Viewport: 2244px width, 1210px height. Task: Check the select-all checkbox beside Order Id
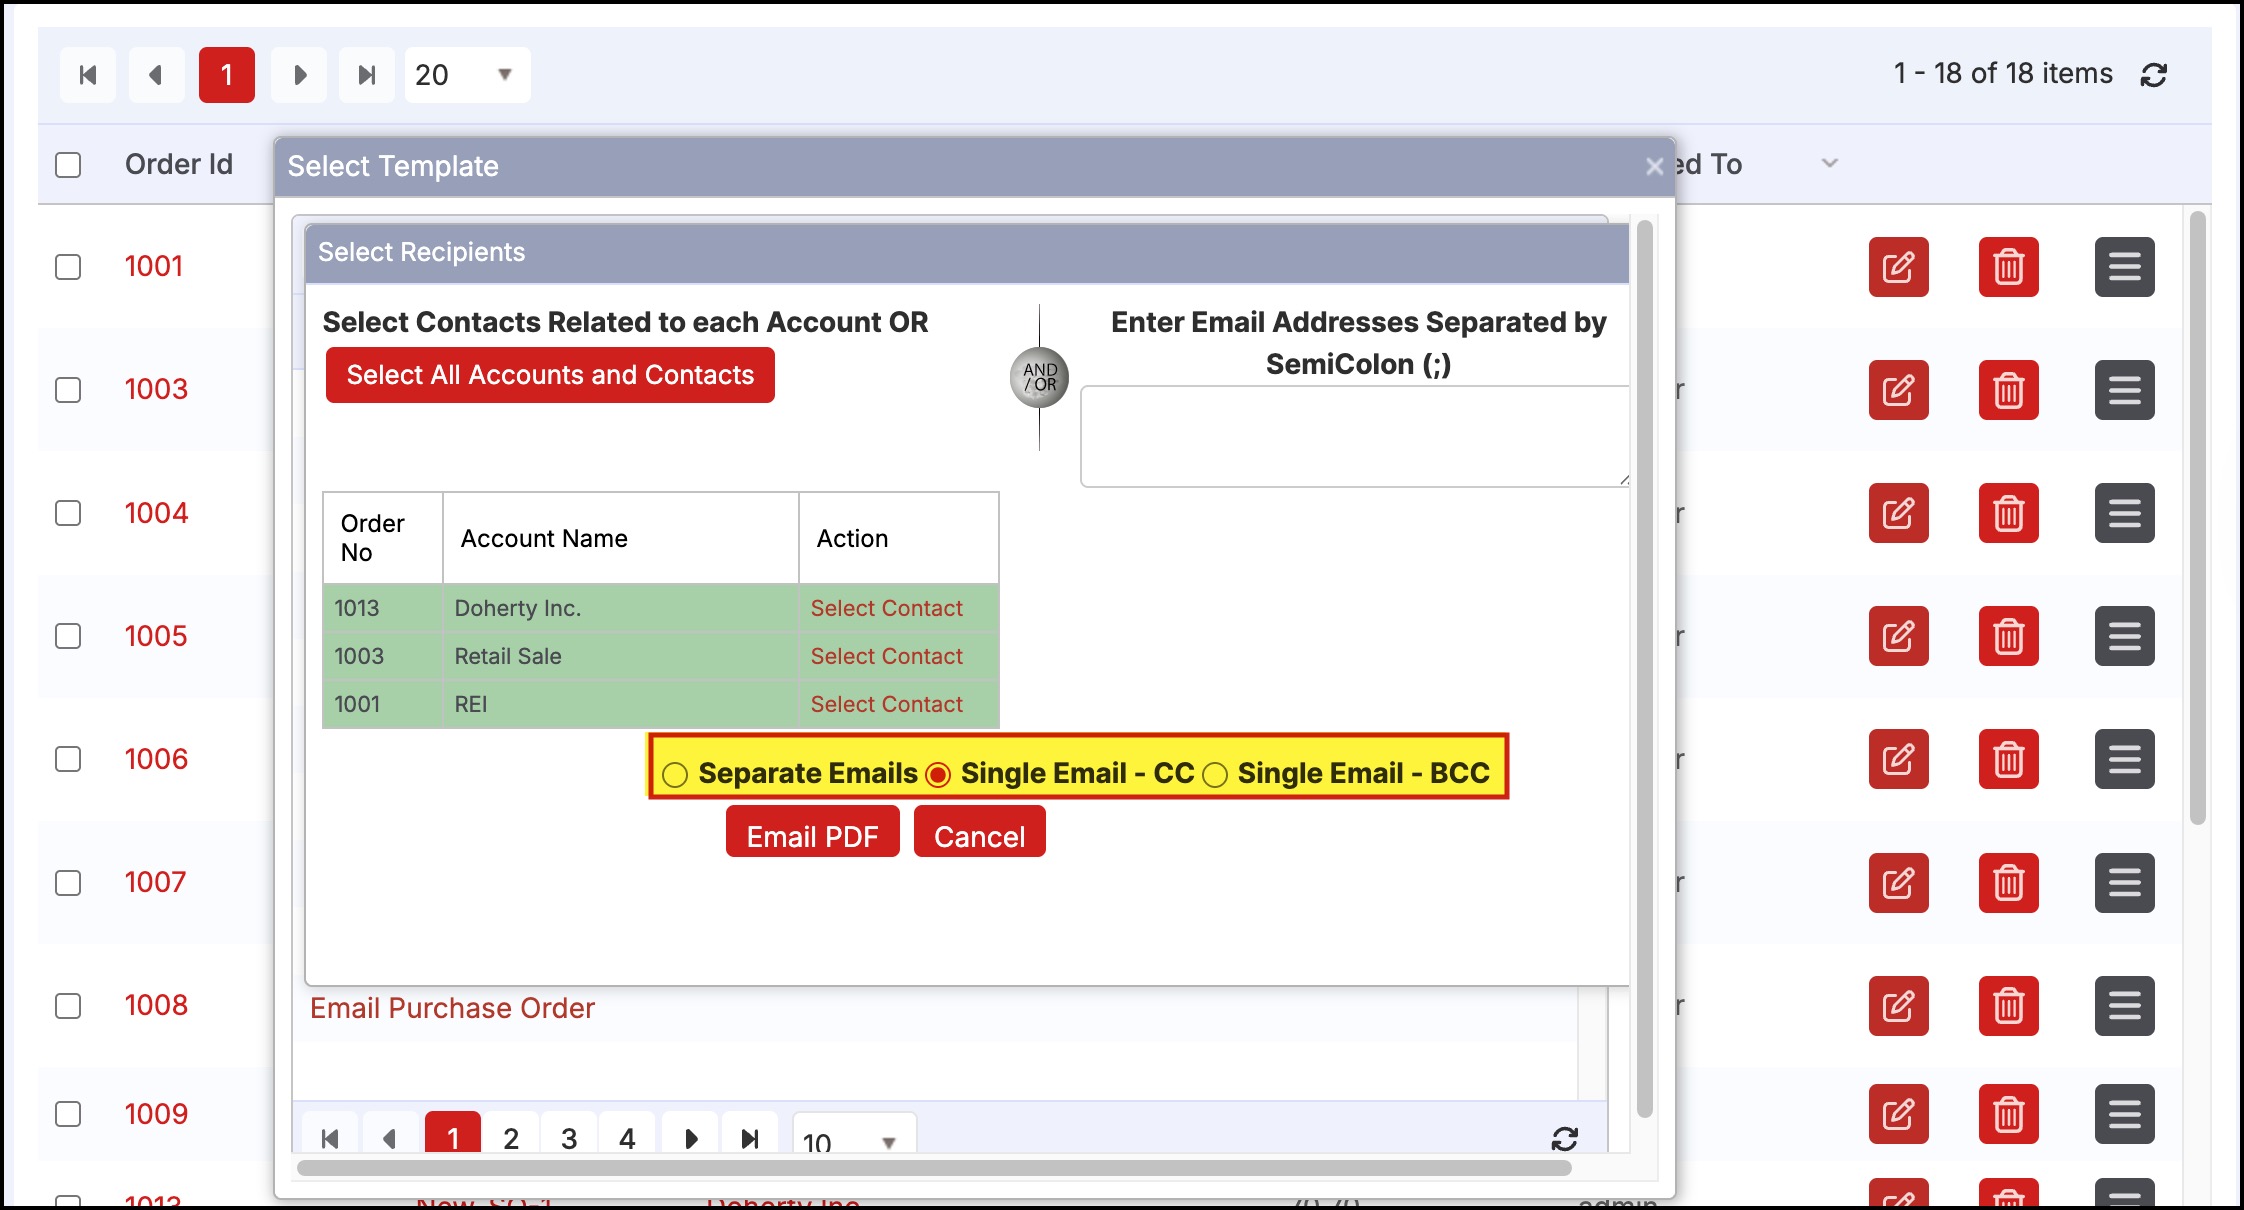(68, 165)
